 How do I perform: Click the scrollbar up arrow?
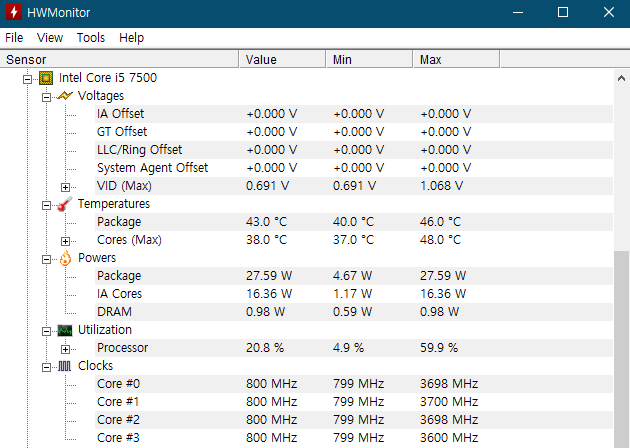(621, 78)
